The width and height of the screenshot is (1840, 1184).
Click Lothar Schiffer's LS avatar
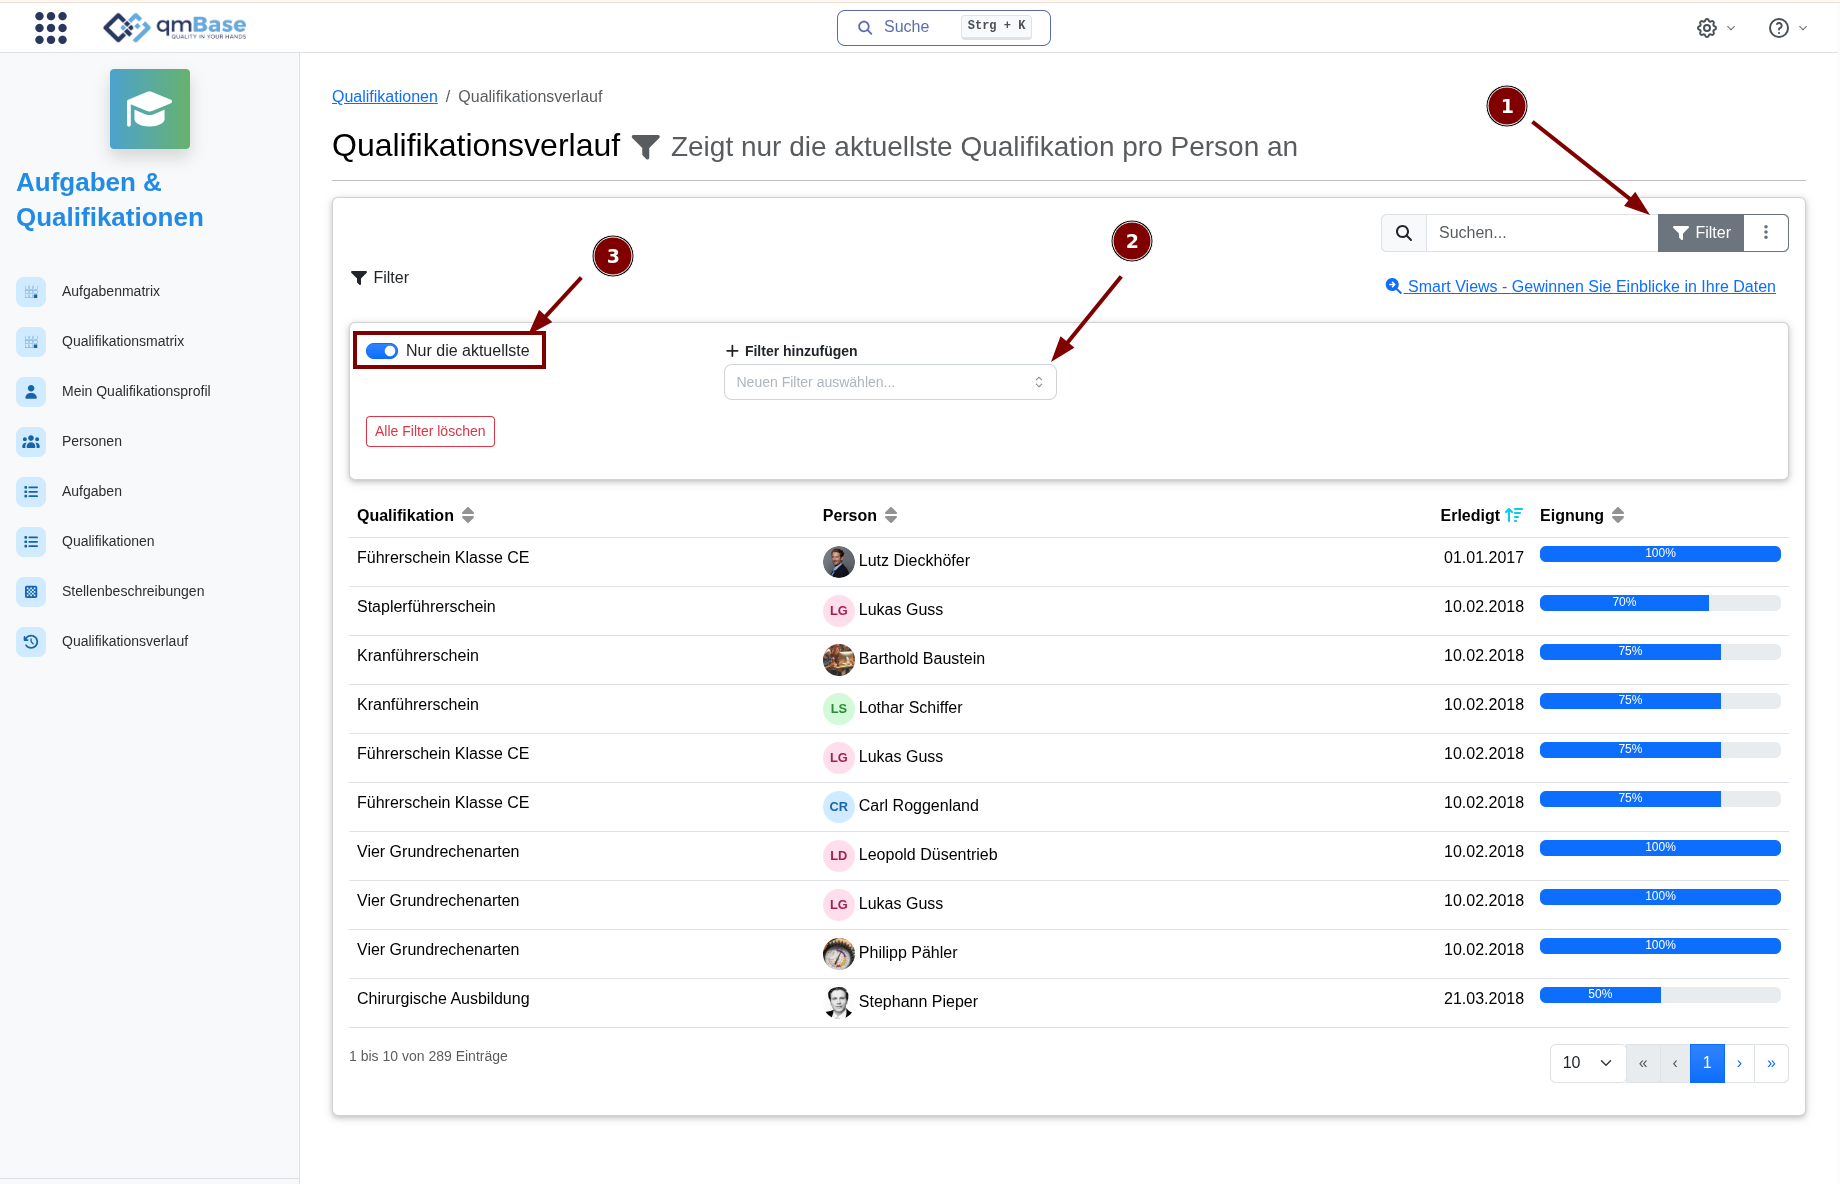(838, 708)
